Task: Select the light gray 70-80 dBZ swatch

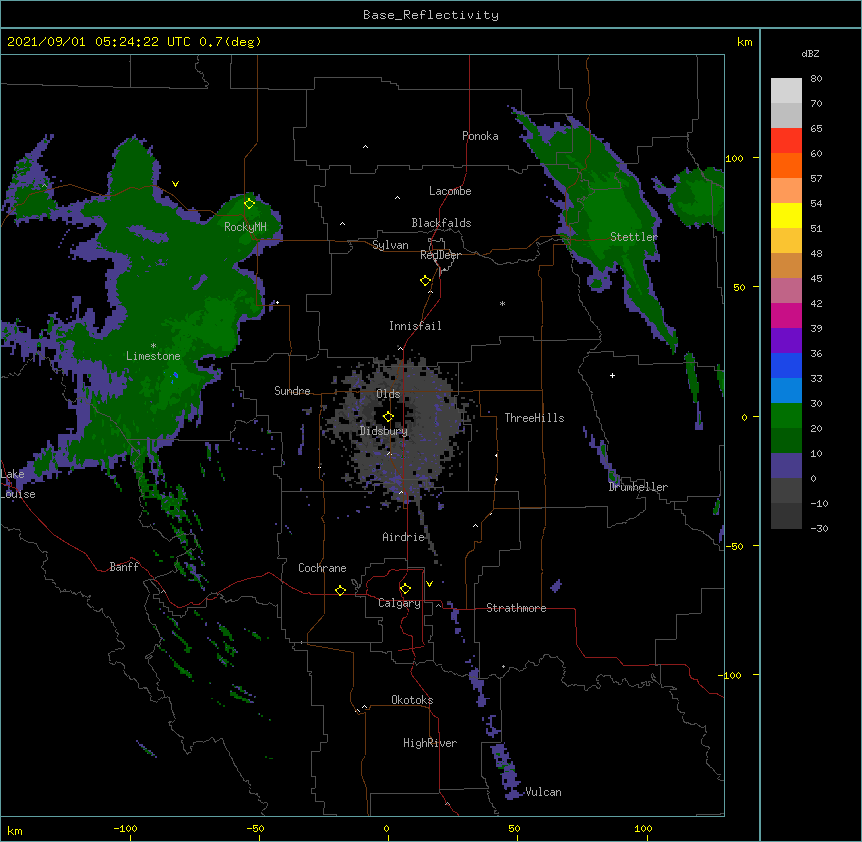Action: (786, 90)
